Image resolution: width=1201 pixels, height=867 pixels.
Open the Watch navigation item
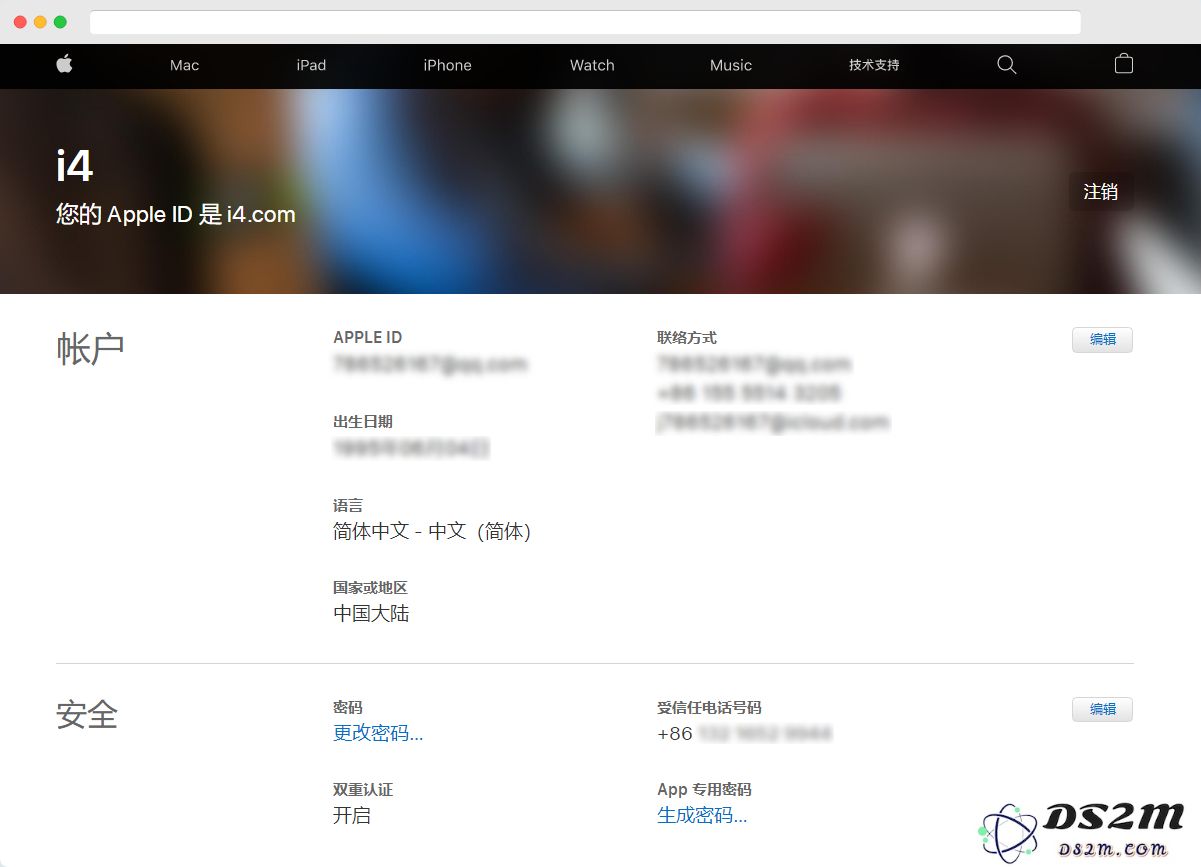(x=592, y=65)
